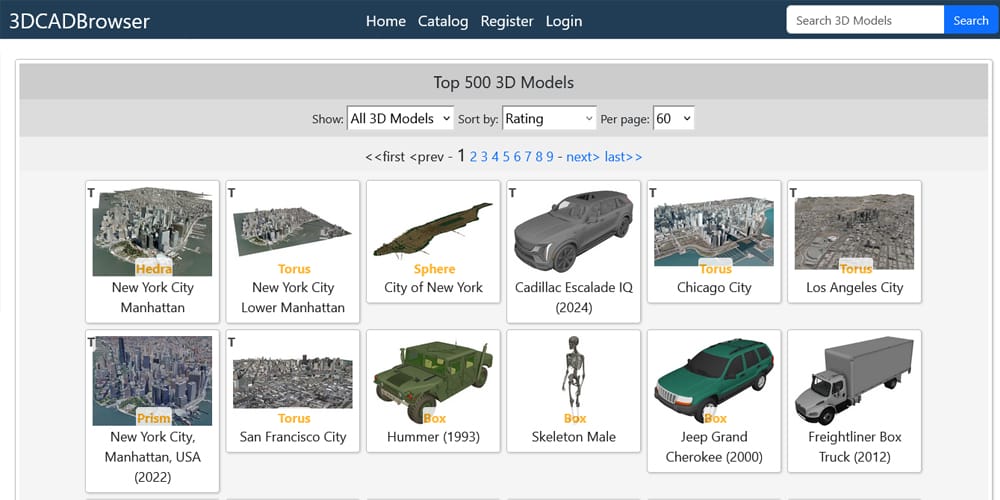Click the T badge on Cadillac Escalade card
The image size is (1000, 500).
point(513,193)
